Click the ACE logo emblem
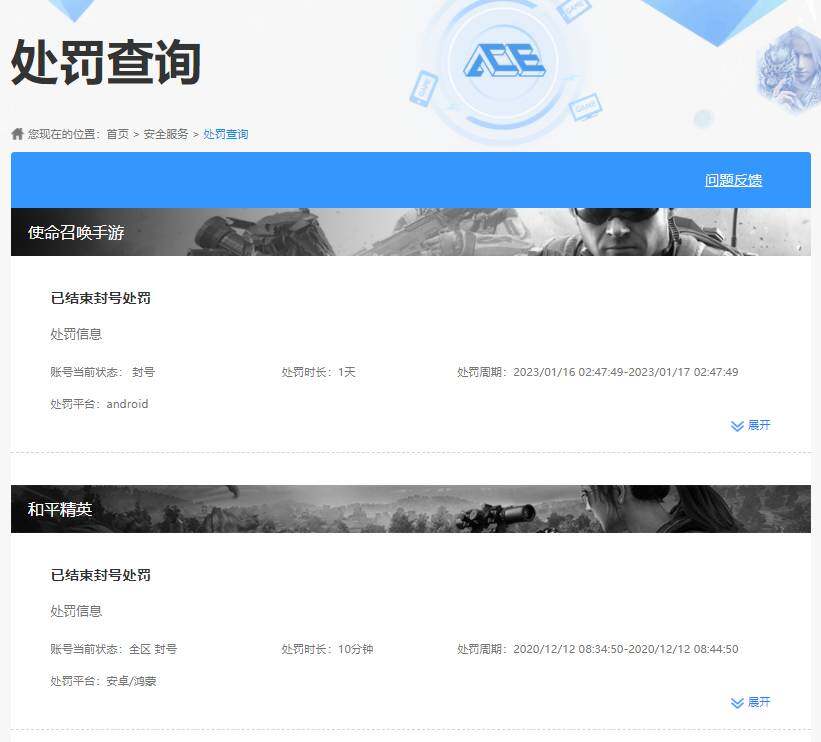The height and width of the screenshot is (742, 821). (x=504, y=61)
